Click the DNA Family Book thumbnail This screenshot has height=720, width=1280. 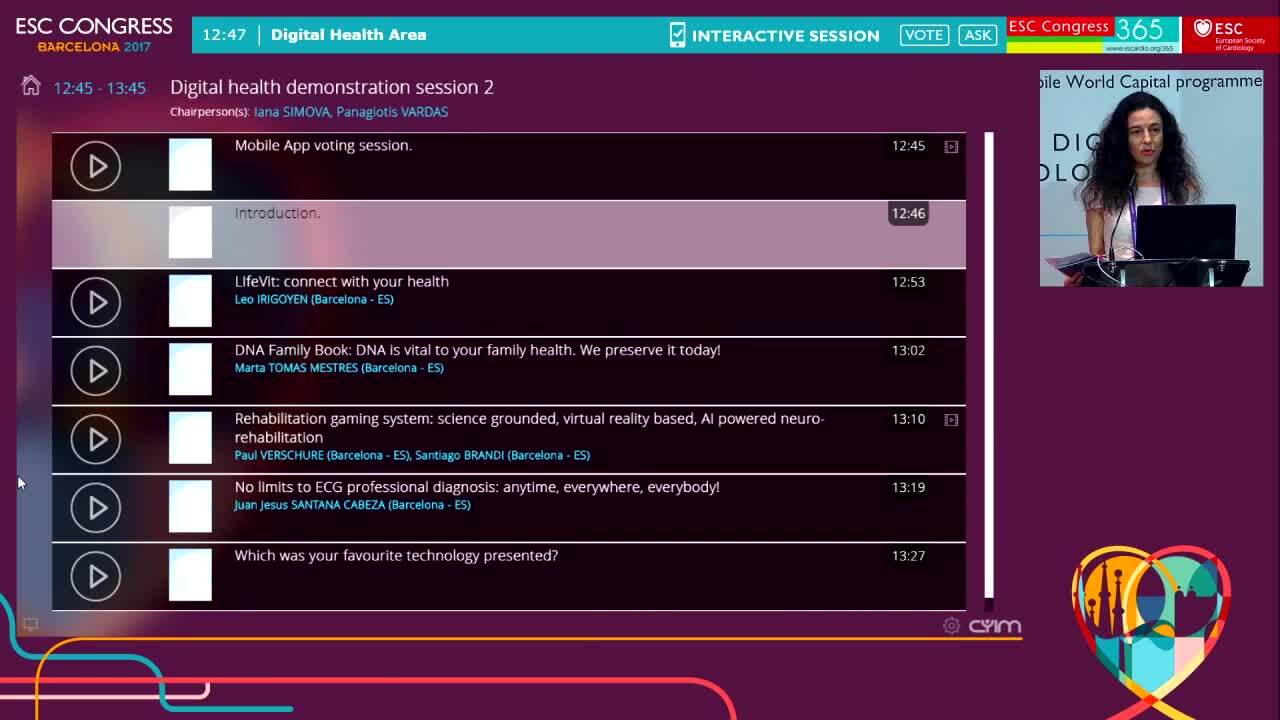[x=190, y=370]
